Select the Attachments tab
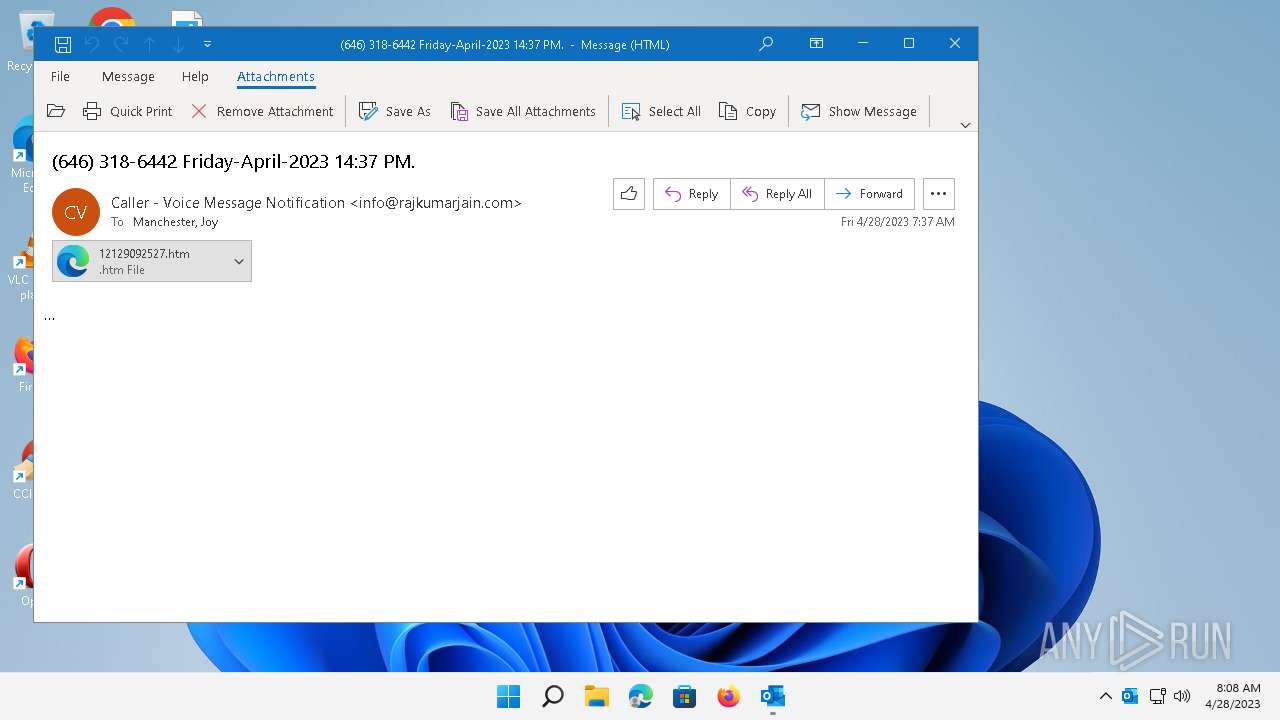This screenshot has height=720, width=1280. click(x=276, y=77)
